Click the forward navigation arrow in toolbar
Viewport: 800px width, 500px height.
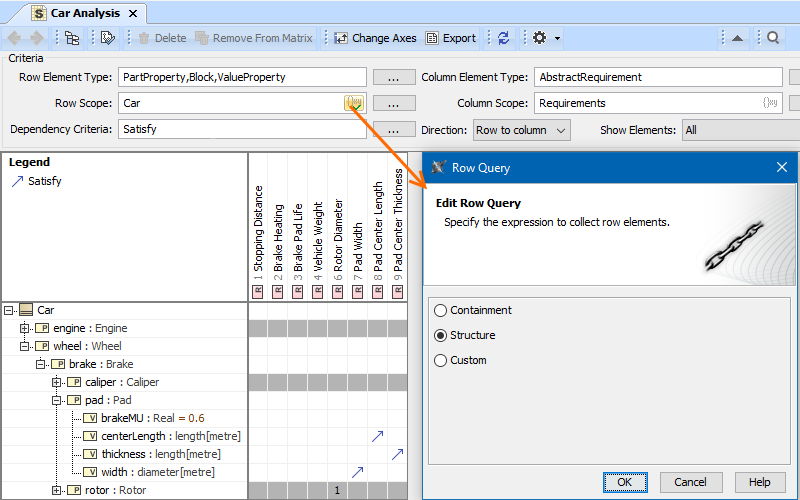(x=37, y=38)
